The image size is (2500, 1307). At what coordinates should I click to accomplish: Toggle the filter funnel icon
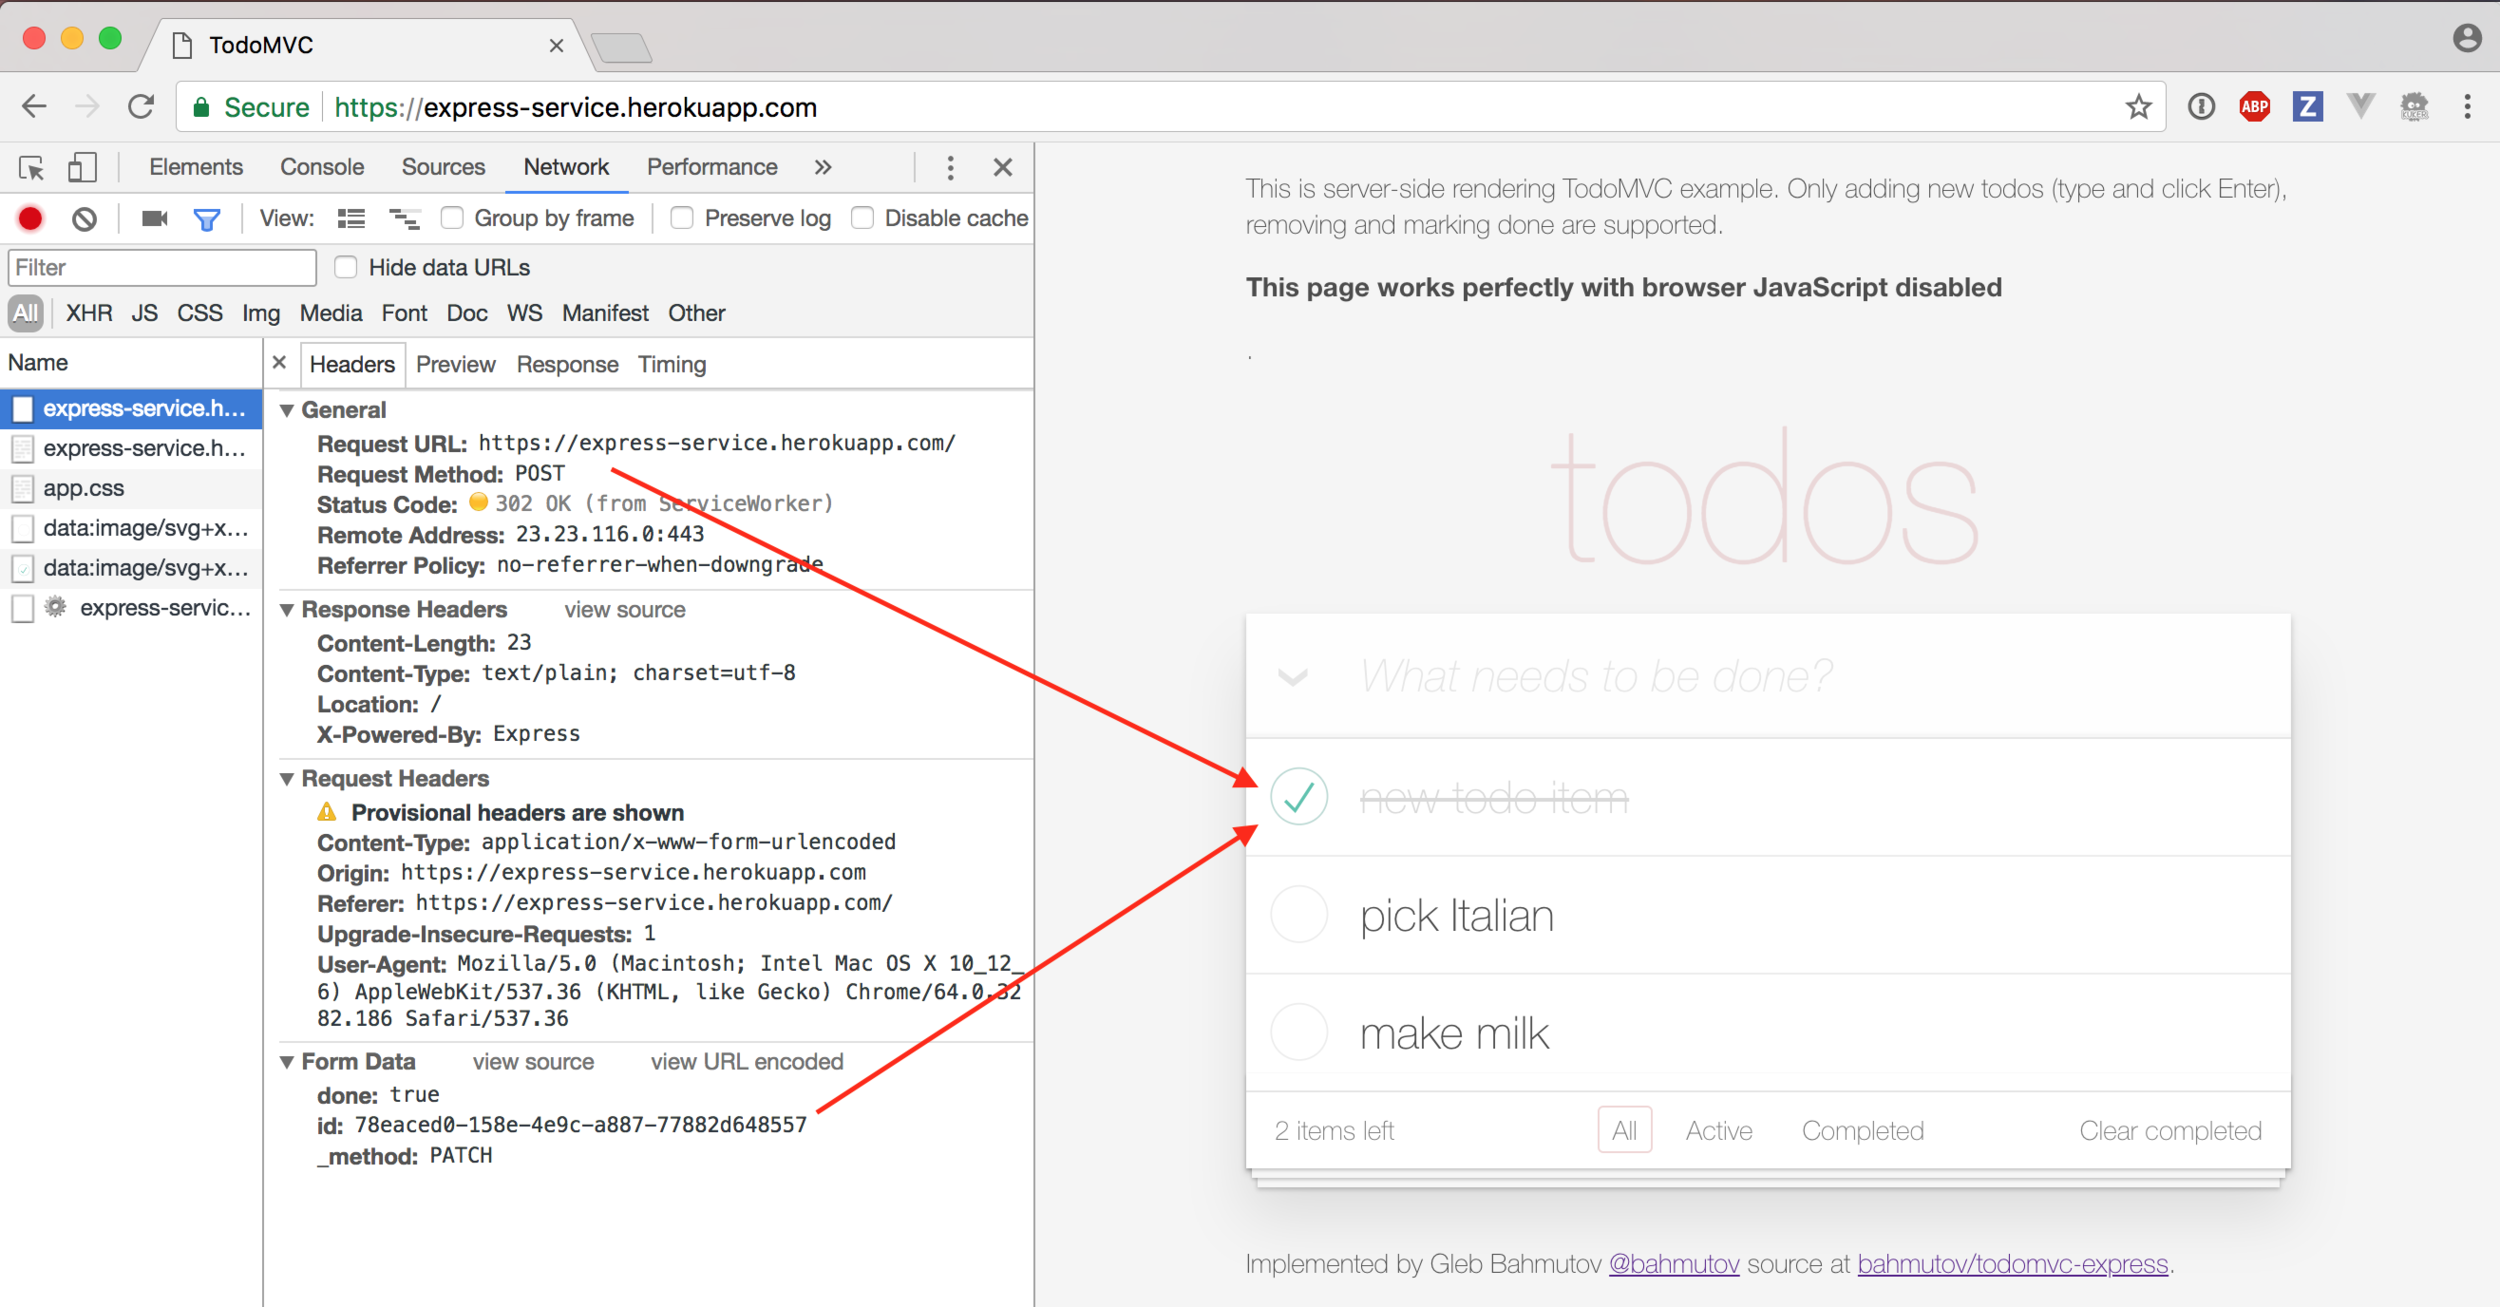coord(207,218)
